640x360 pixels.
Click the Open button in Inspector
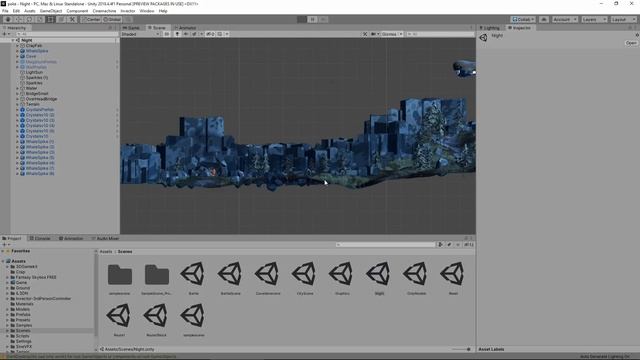point(631,43)
